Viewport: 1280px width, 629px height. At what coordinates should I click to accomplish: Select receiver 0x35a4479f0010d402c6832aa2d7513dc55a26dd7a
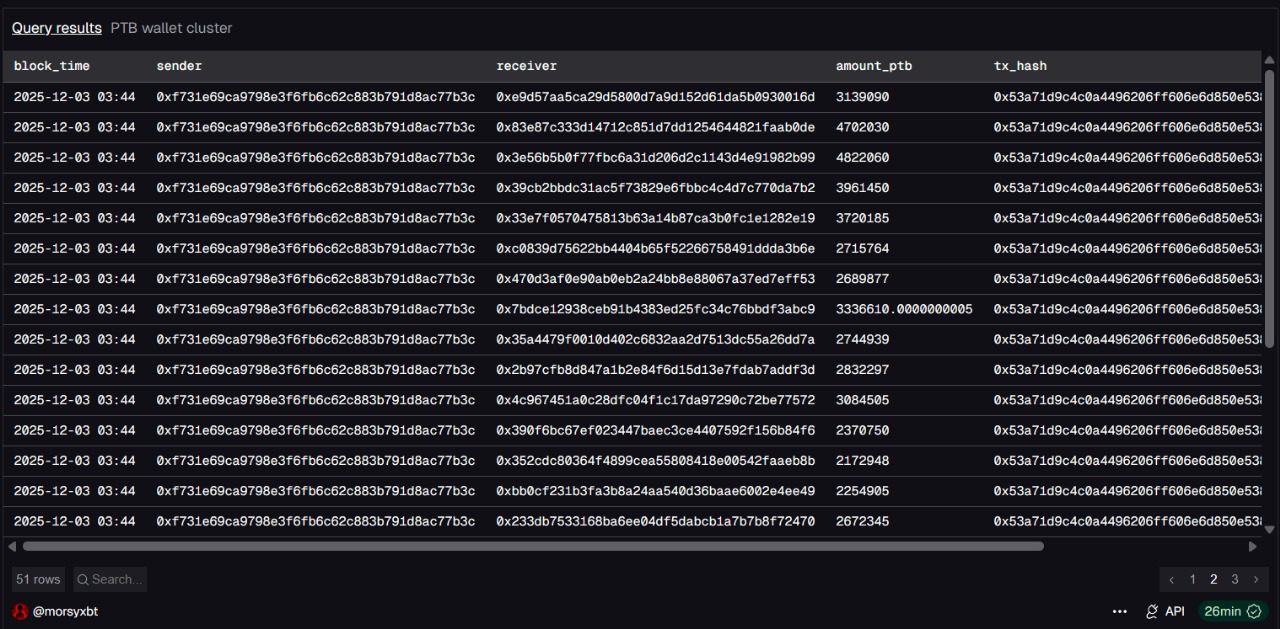click(x=655, y=339)
